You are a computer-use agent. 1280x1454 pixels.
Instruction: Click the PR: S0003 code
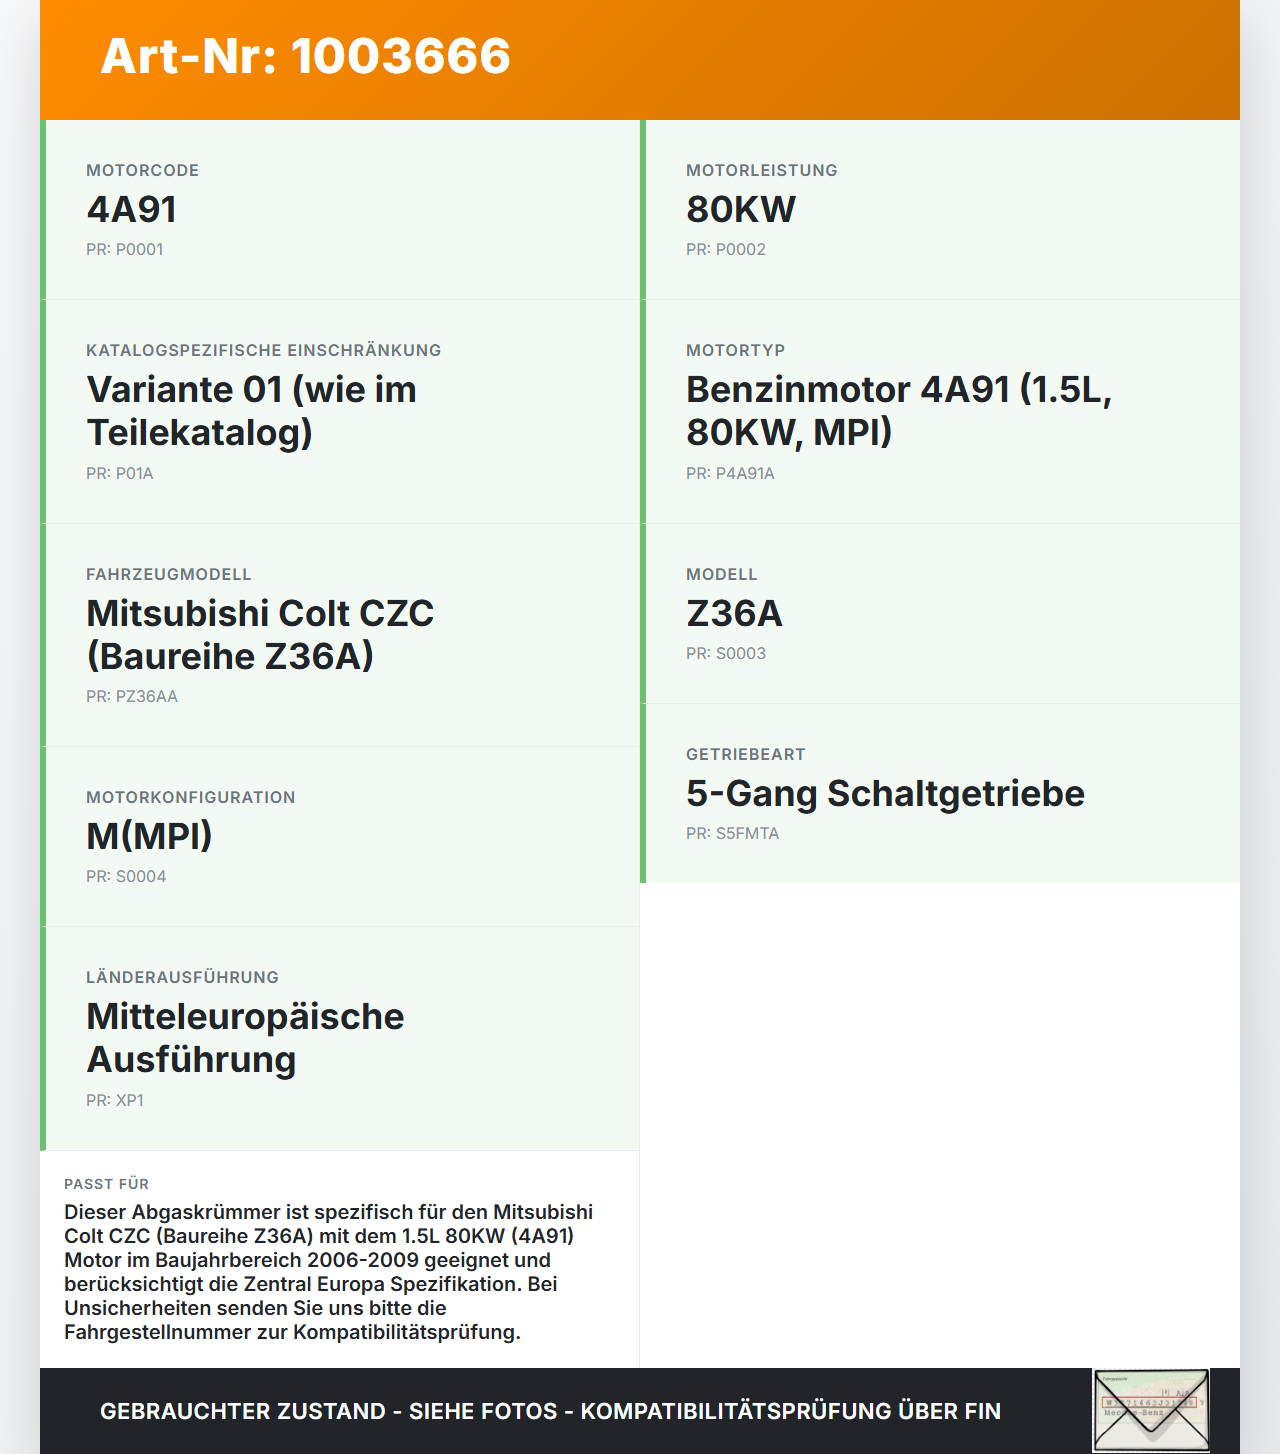pos(726,653)
